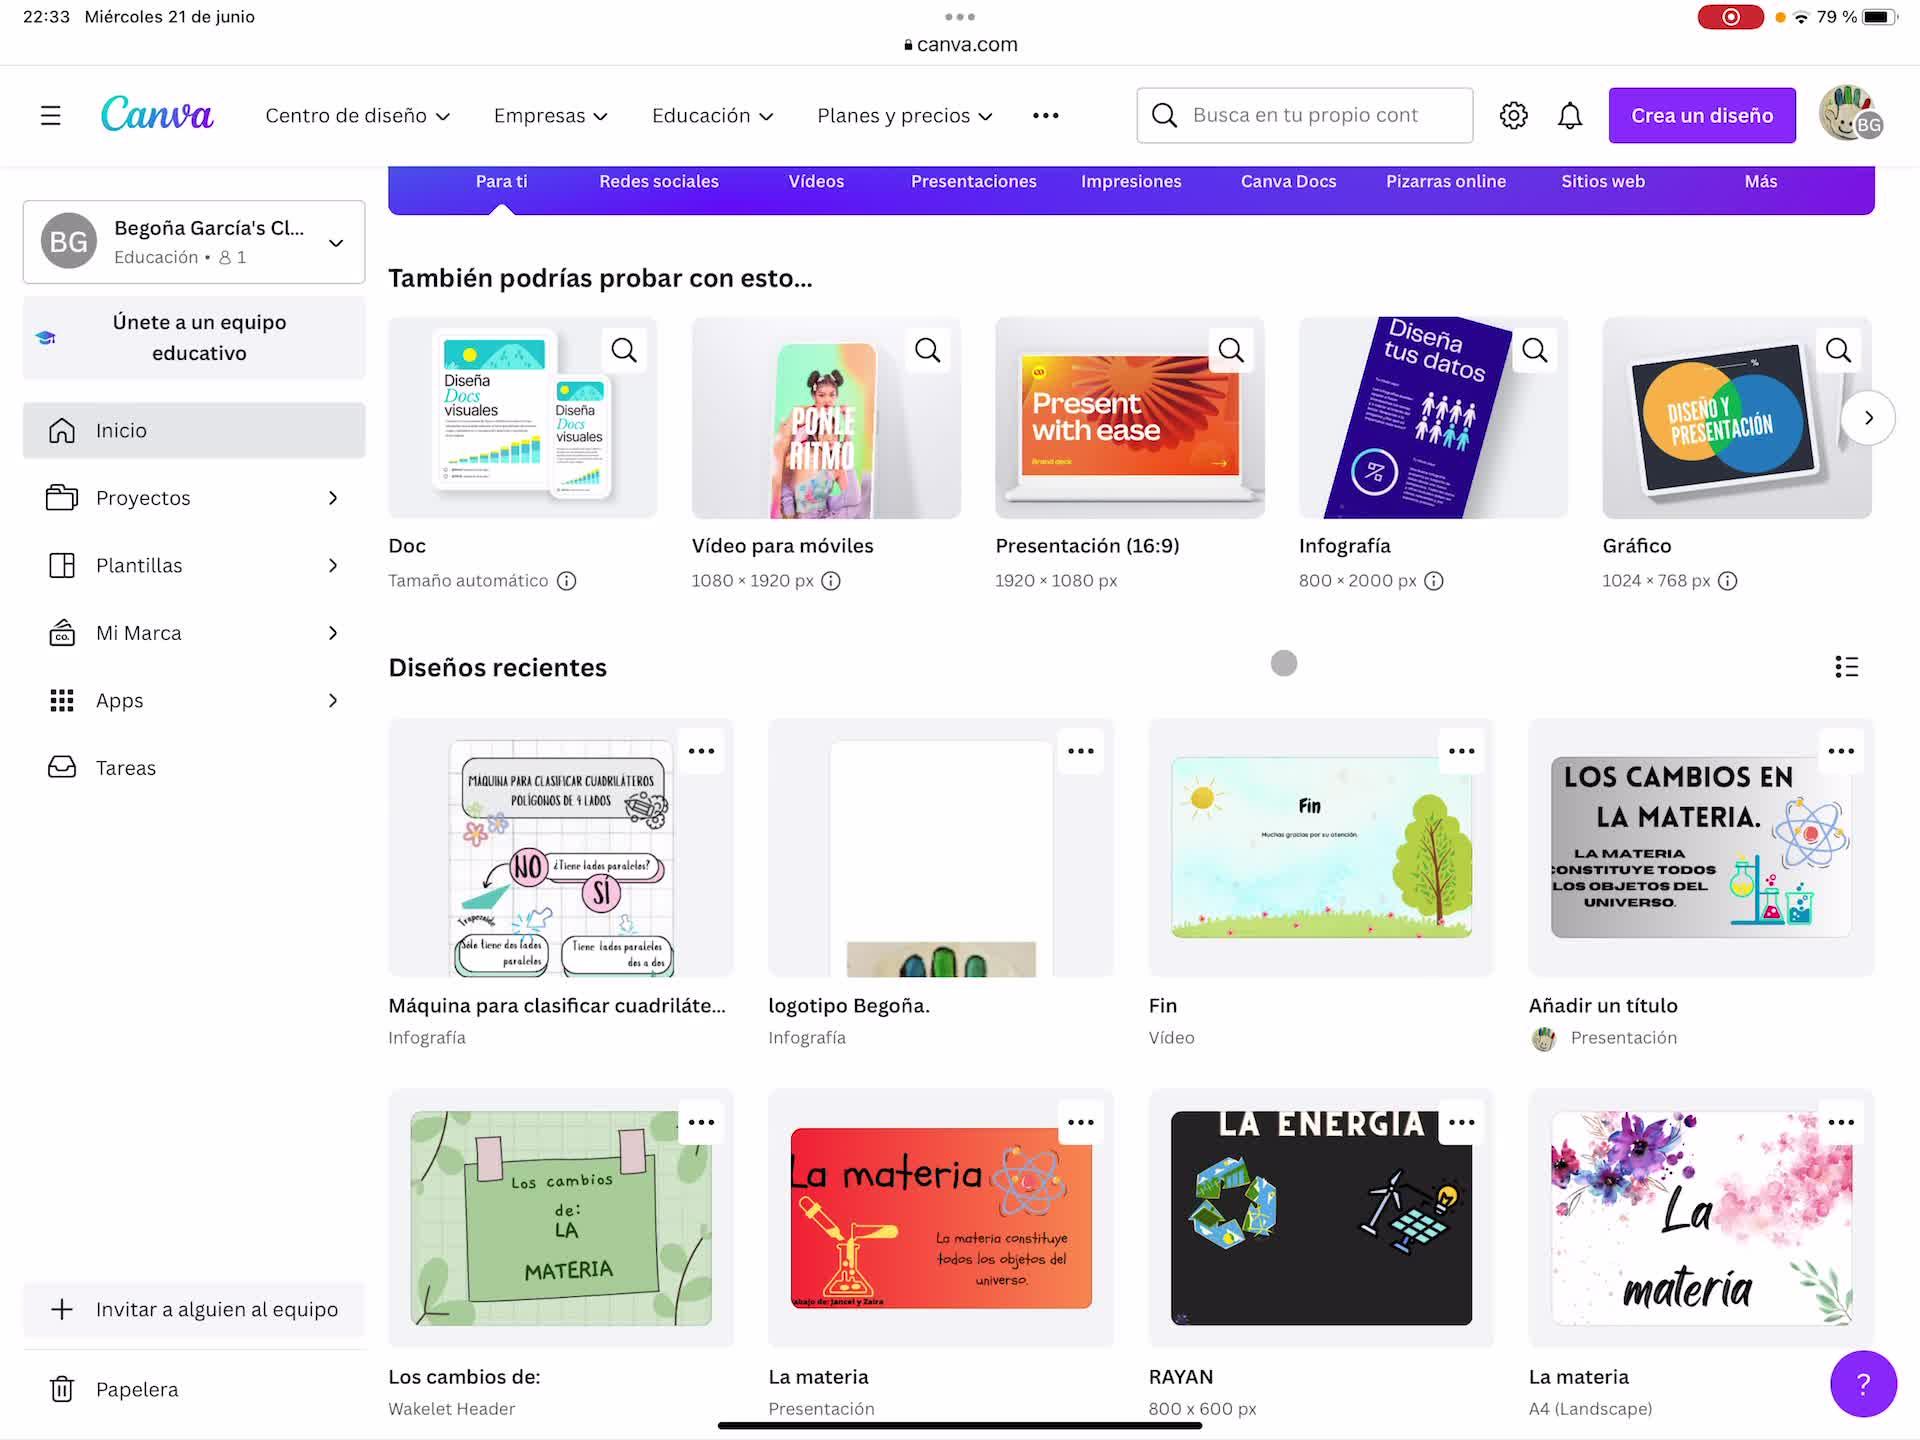Click the Crea un diseño button
This screenshot has width=1920, height=1440.
1701,116
